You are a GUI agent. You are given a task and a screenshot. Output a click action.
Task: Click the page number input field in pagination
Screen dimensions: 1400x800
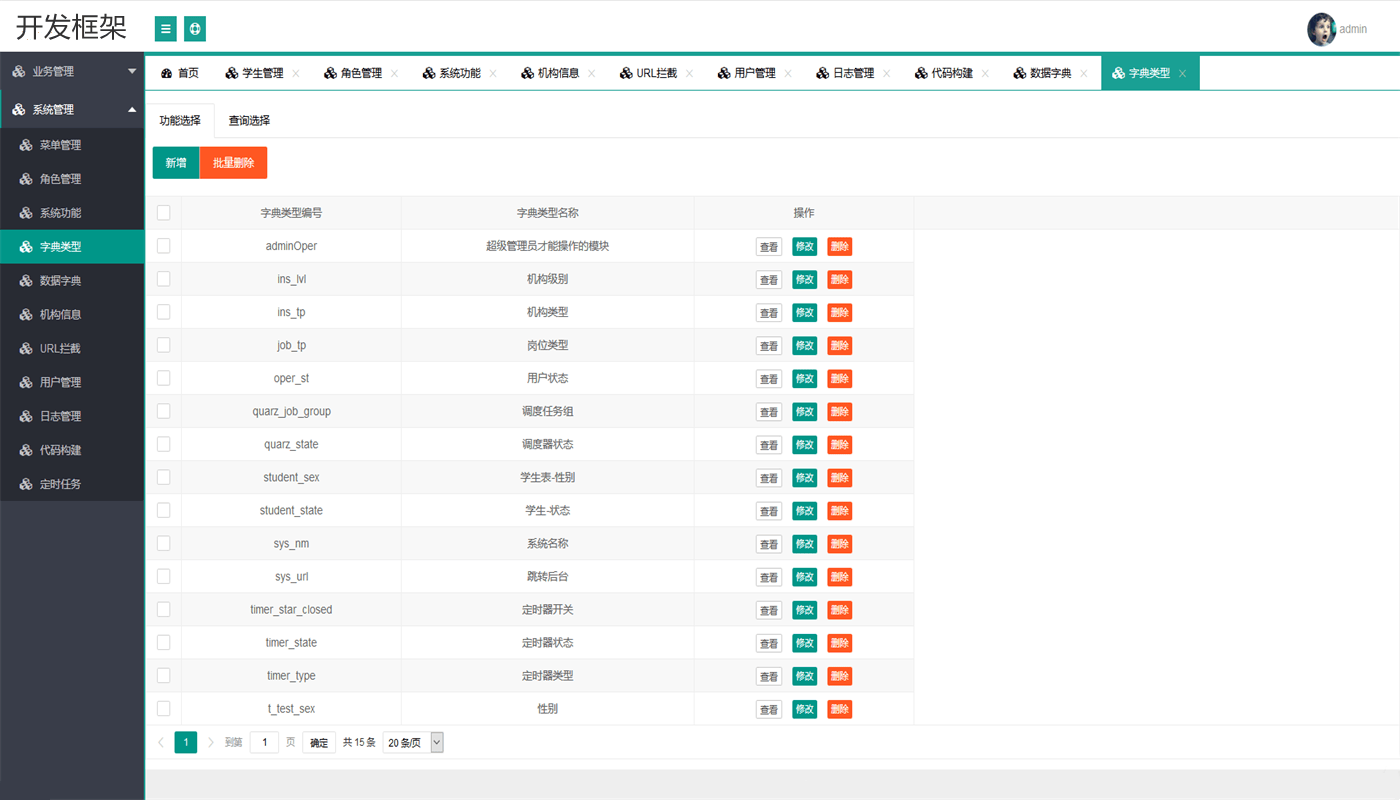[264, 742]
